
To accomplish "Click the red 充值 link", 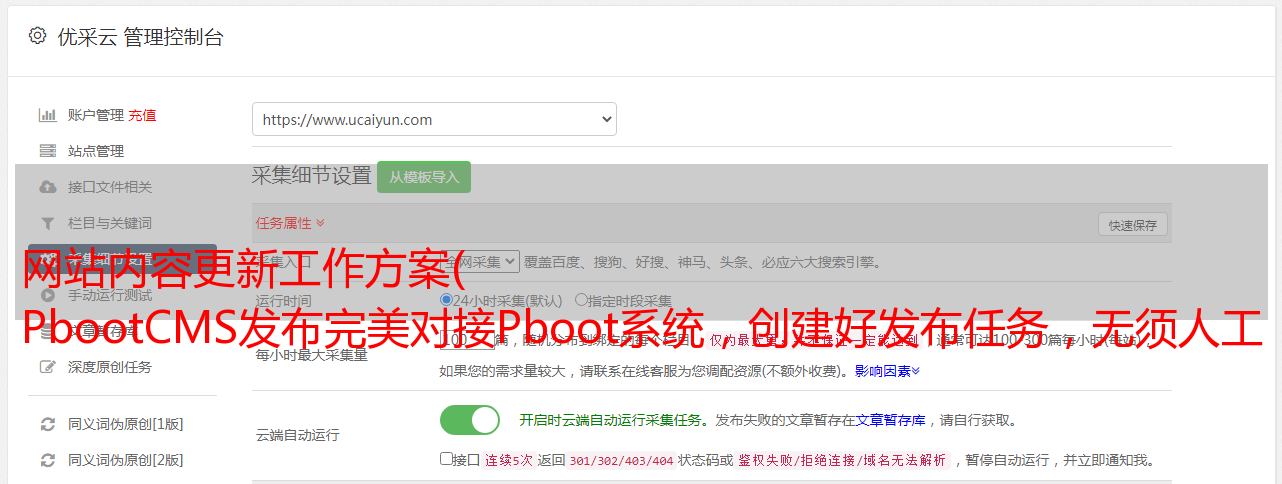I will (142, 115).
